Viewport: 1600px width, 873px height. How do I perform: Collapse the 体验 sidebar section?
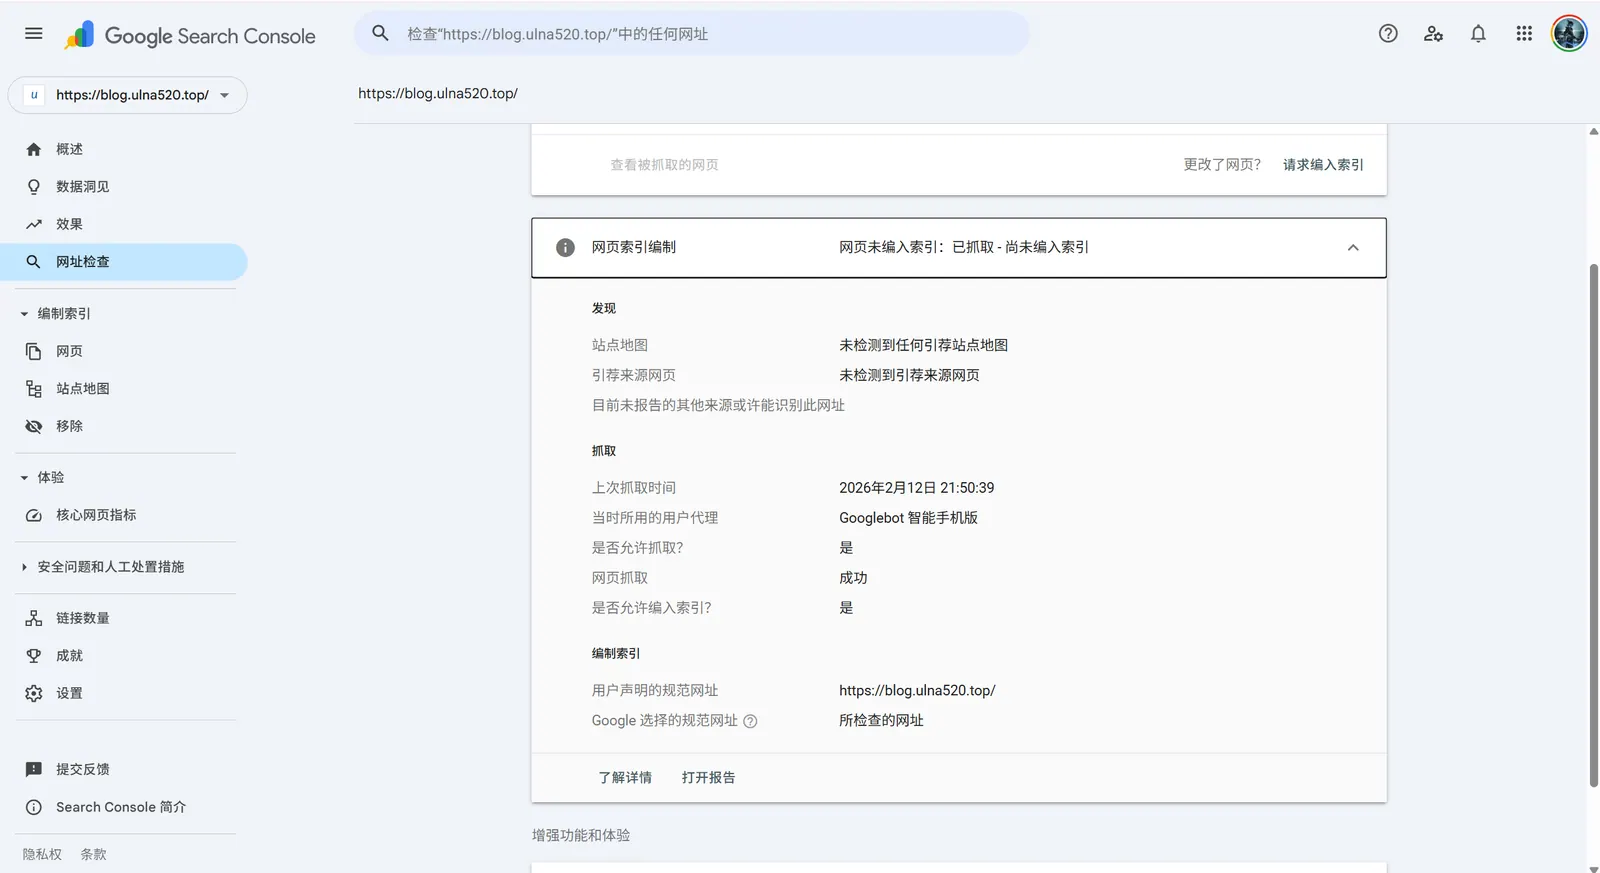(24, 478)
